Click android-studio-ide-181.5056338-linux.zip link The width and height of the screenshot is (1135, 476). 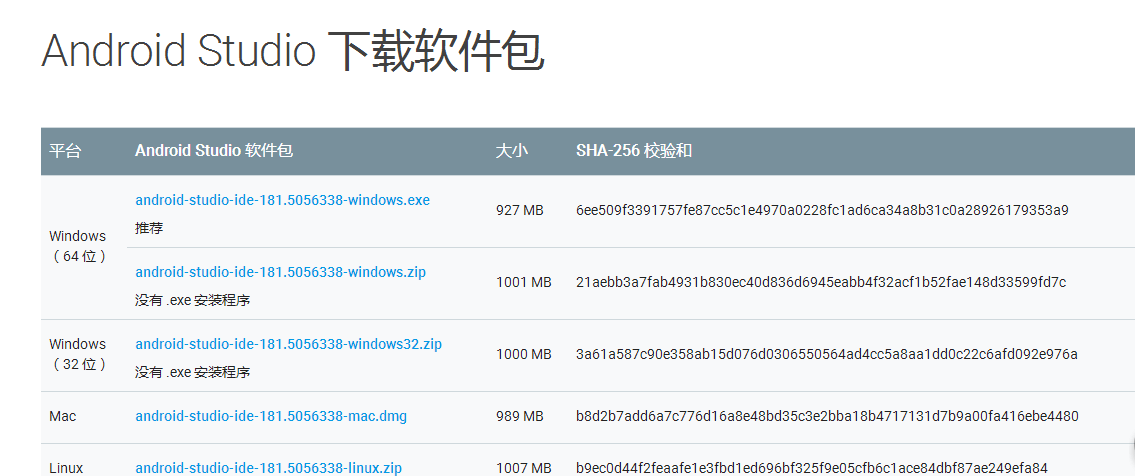point(269,468)
